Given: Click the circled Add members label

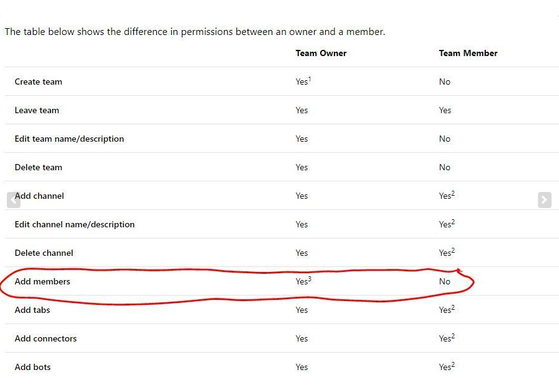Looking at the screenshot, I should [42, 281].
